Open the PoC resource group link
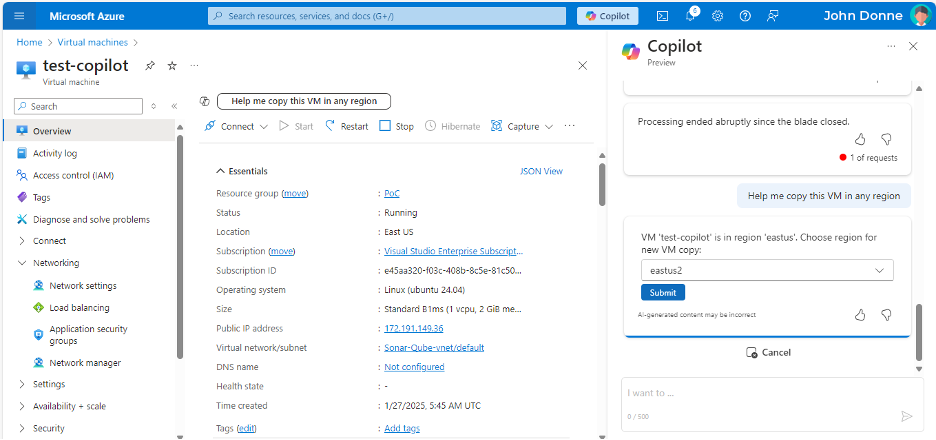Screen dimensions: 936x440 coord(392,193)
